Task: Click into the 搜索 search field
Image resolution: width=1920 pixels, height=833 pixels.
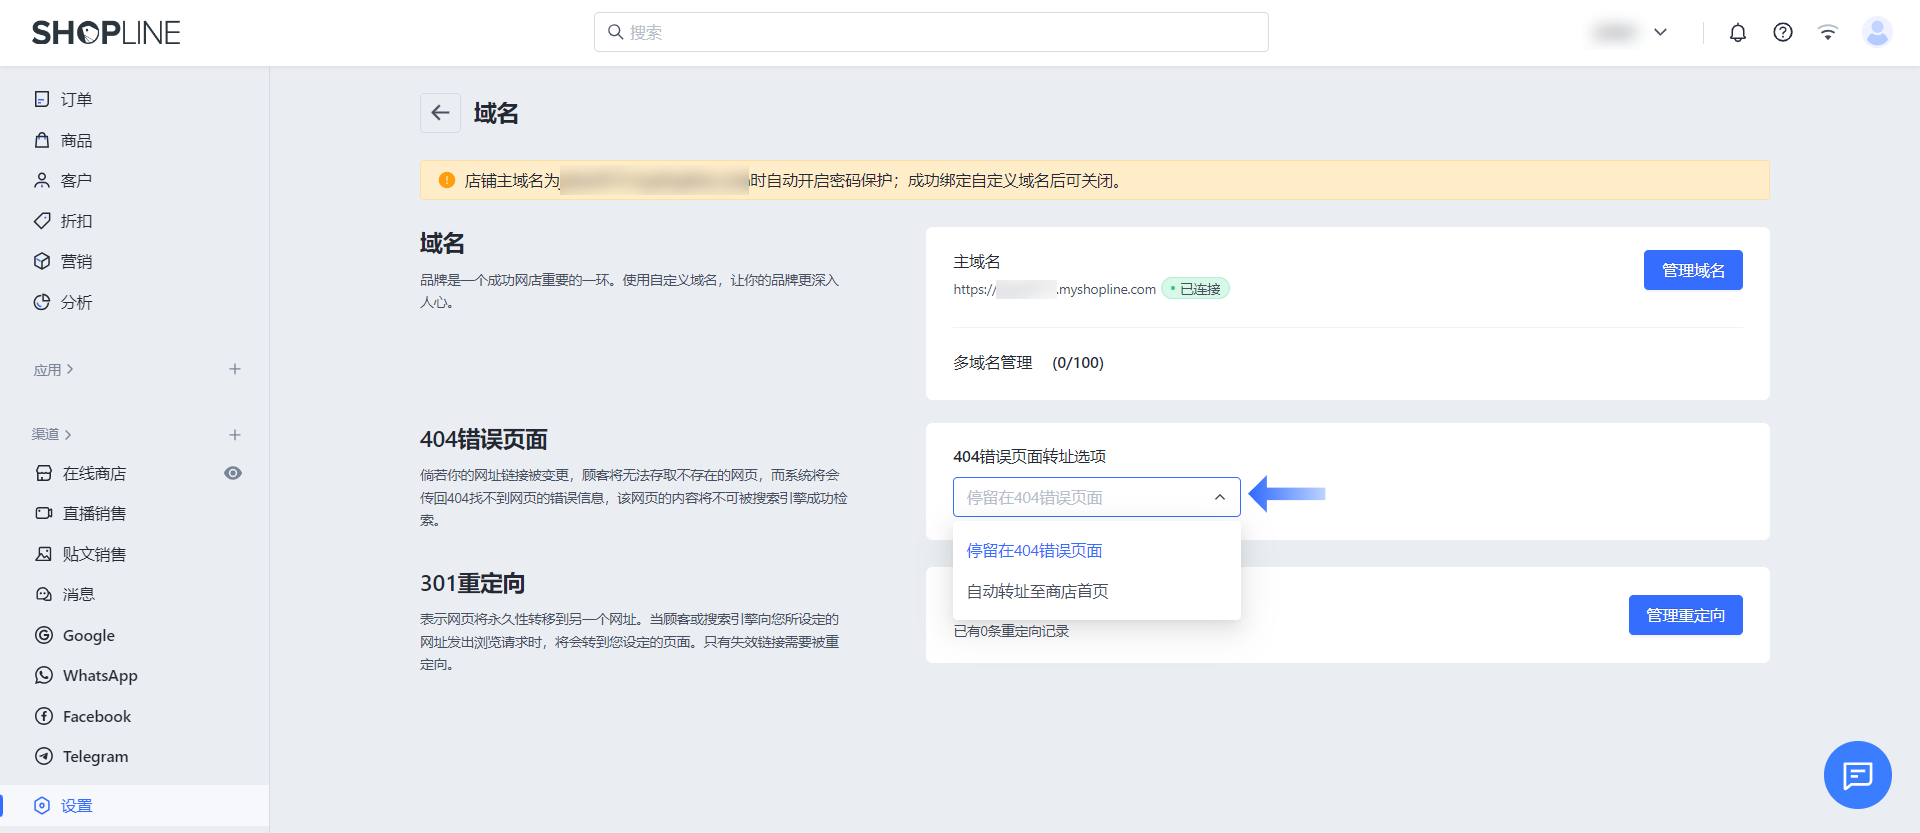Action: pyautogui.click(x=930, y=33)
